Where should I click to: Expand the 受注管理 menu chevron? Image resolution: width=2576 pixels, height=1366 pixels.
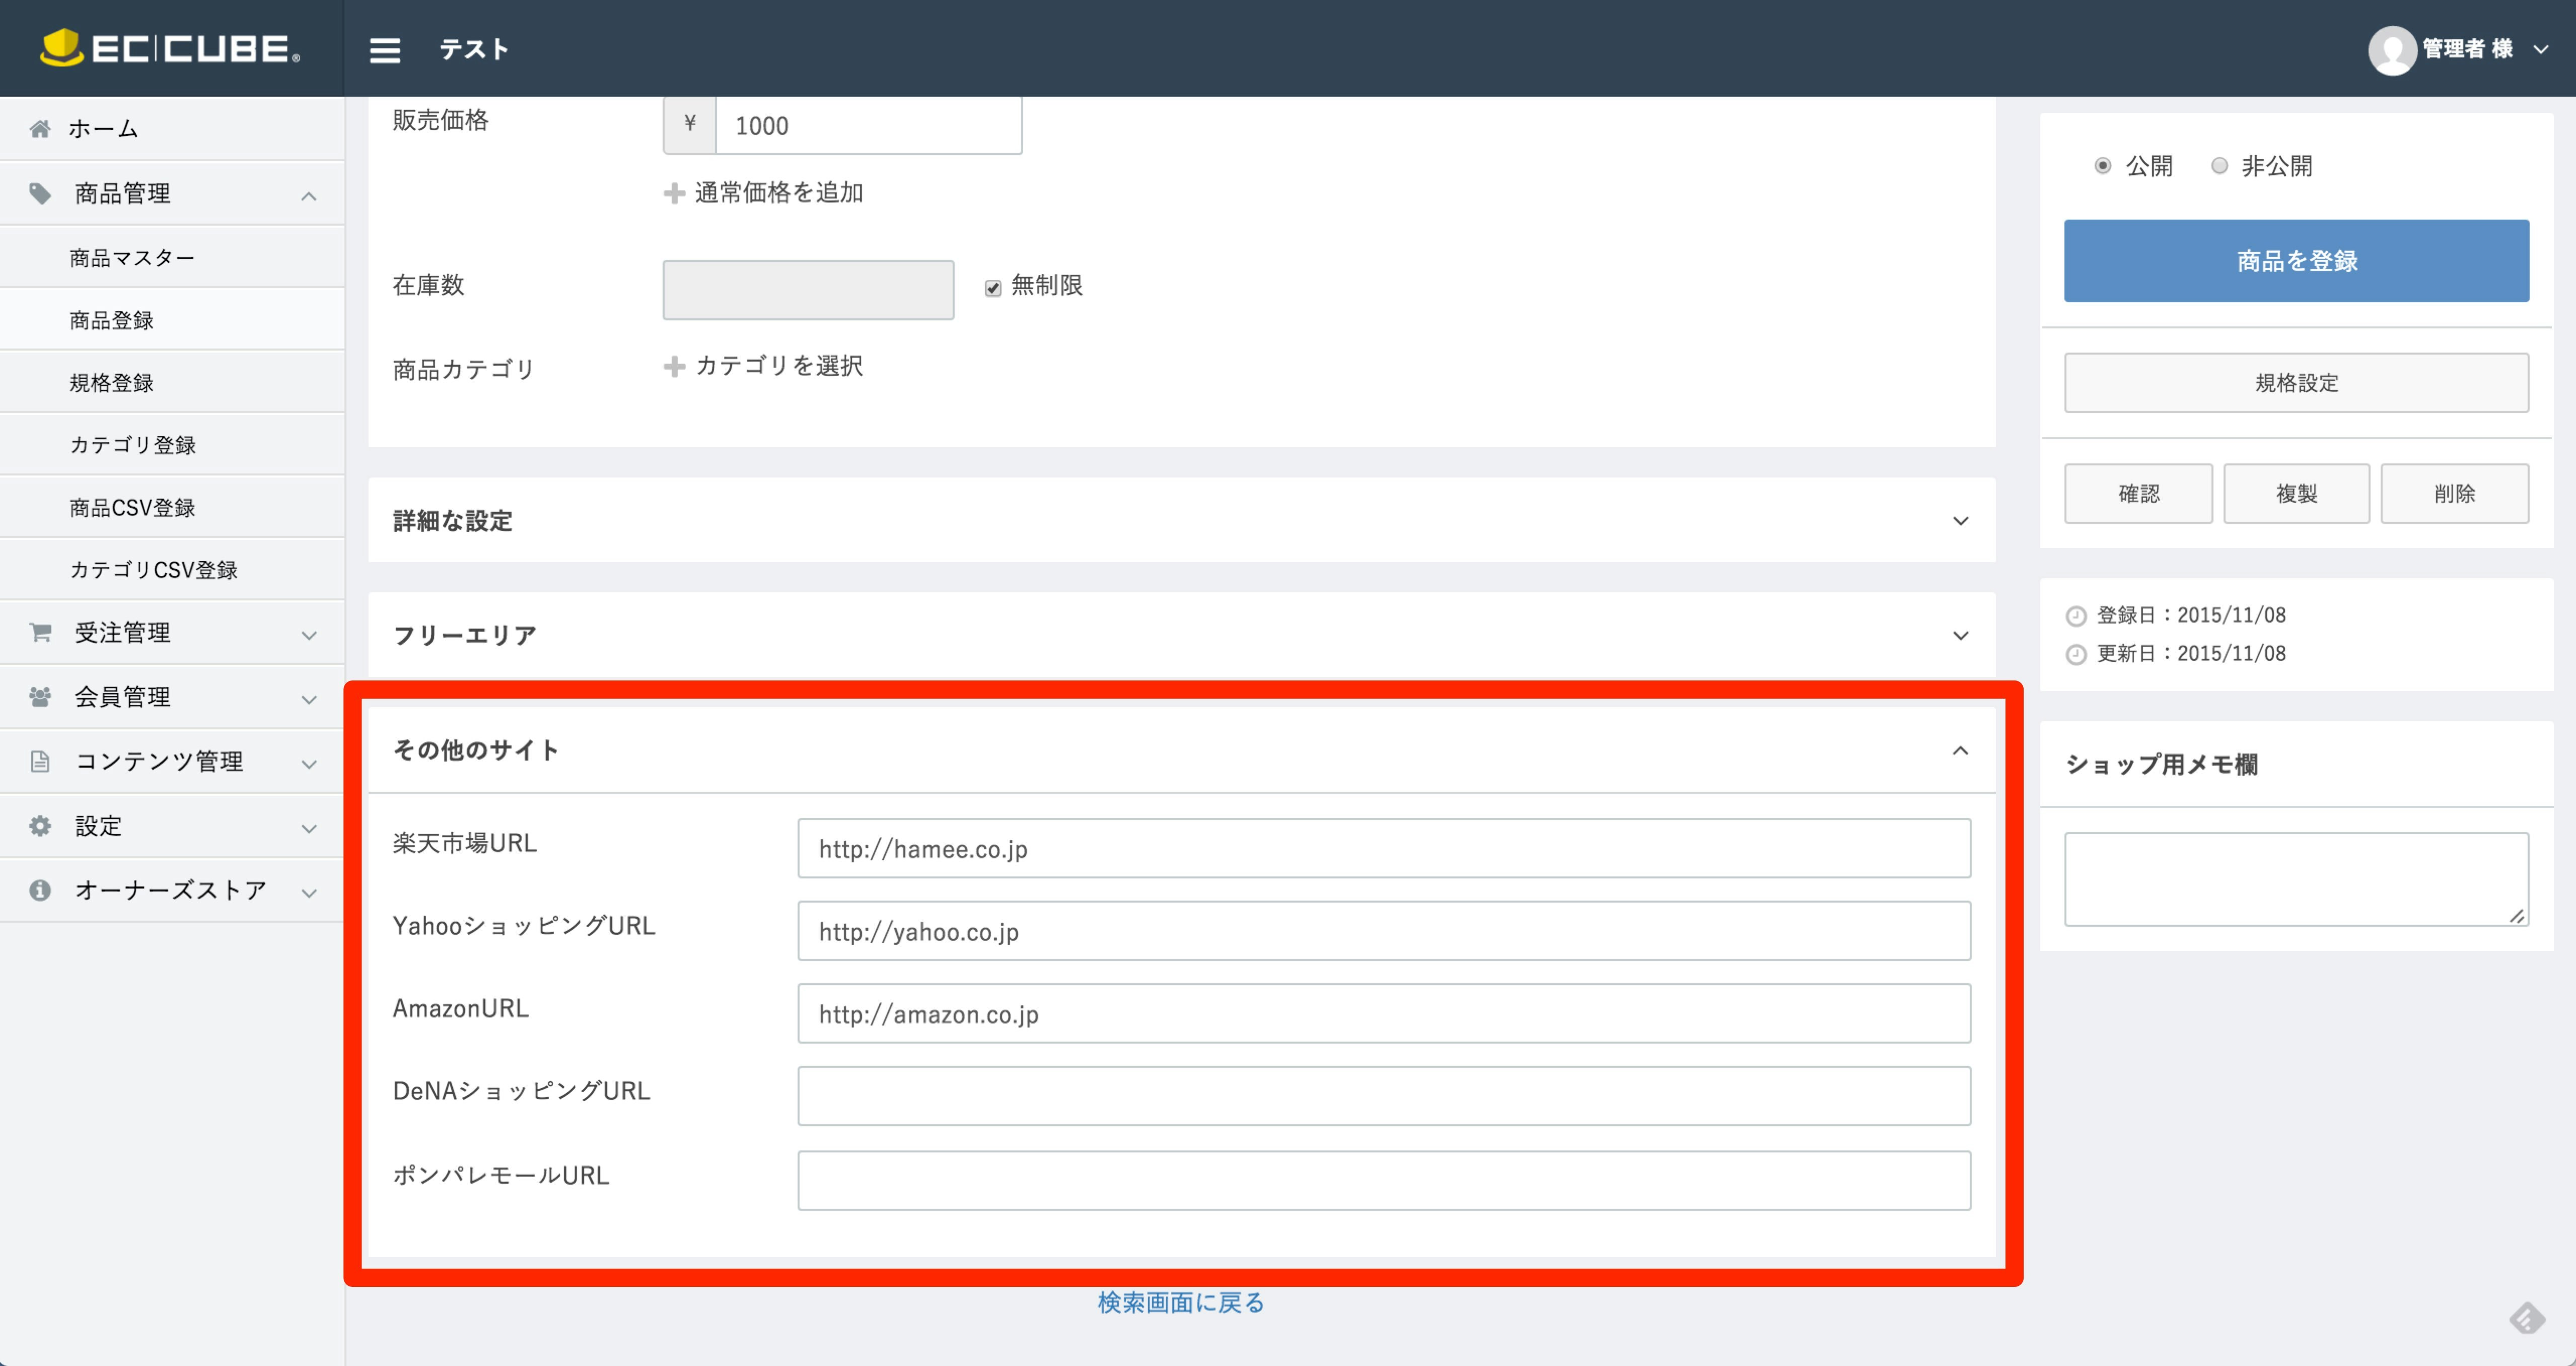309,635
